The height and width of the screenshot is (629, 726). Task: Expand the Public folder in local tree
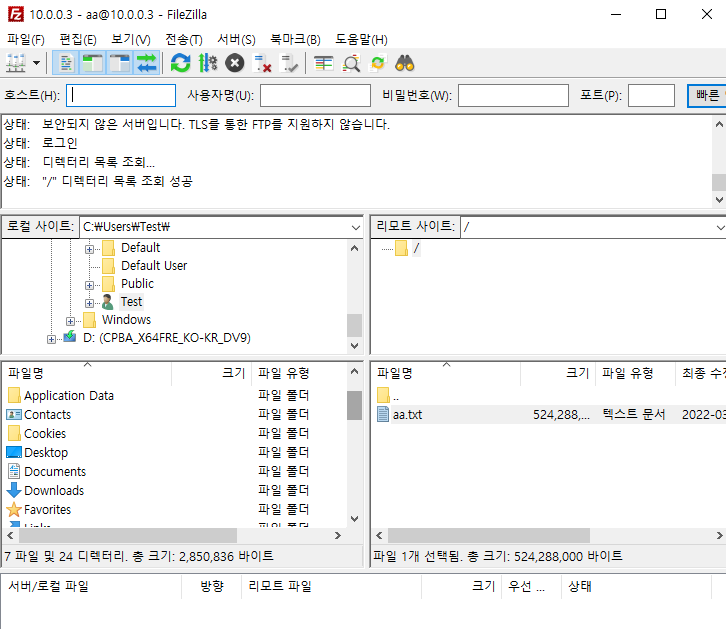point(89,285)
